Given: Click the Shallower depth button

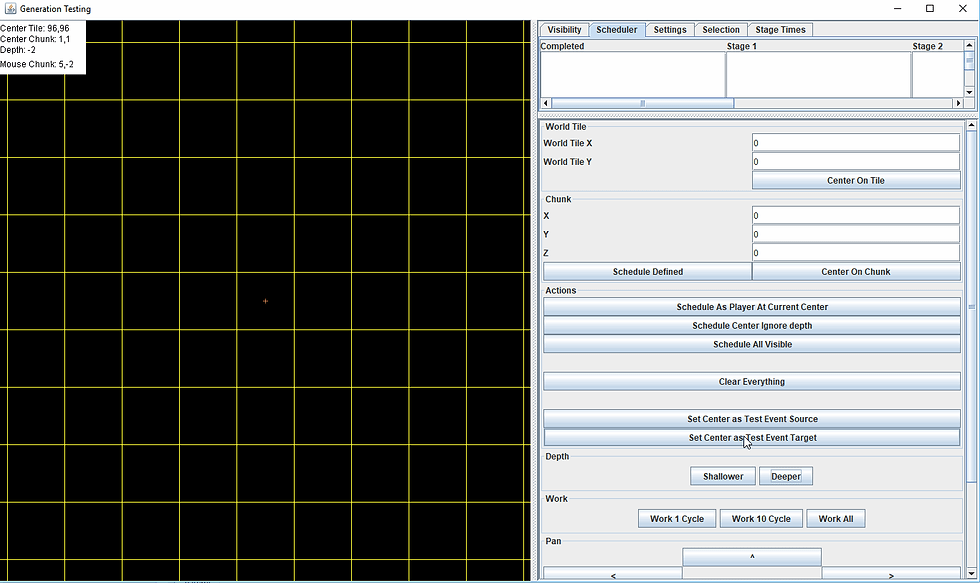Looking at the screenshot, I should click(723, 476).
